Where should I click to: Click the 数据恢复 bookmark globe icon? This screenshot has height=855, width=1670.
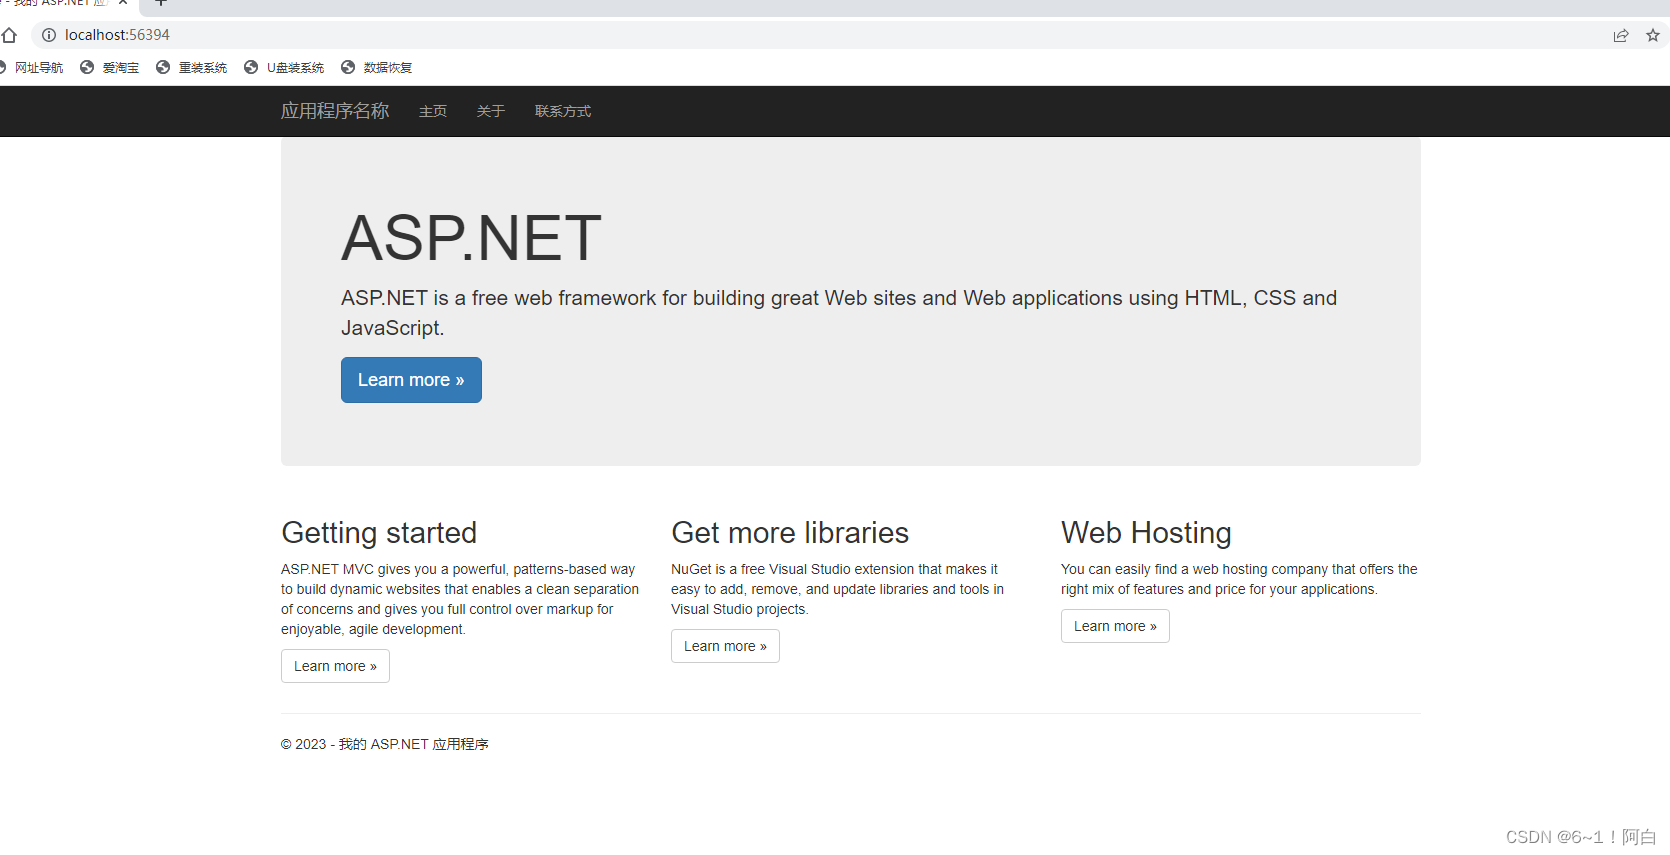click(x=348, y=67)
